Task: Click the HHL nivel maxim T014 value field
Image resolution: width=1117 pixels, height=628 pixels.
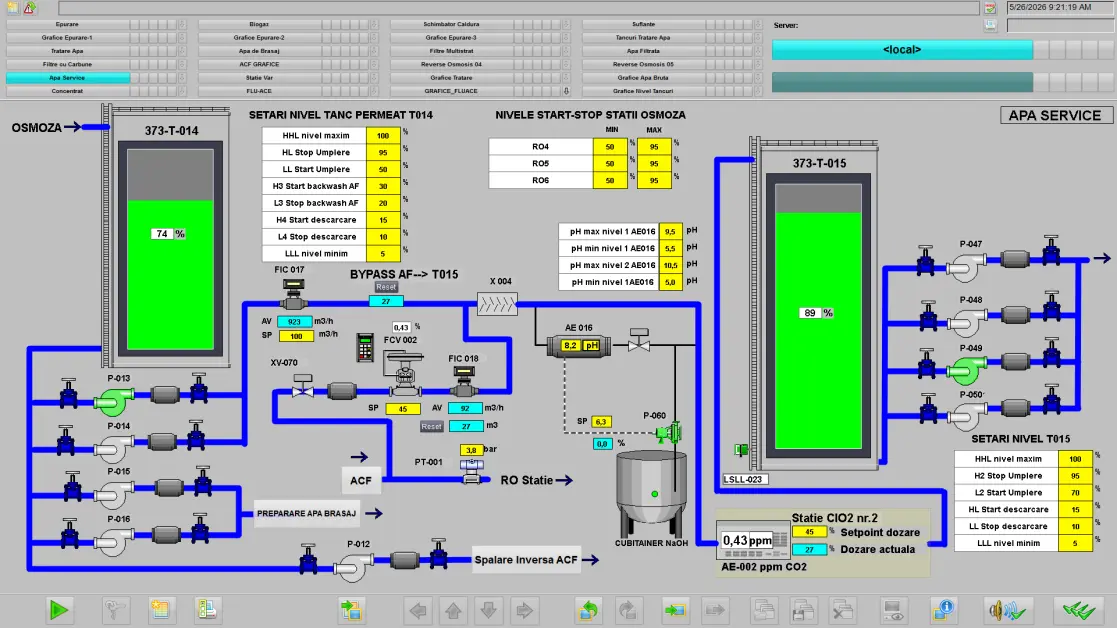Action: pos(383,135)
